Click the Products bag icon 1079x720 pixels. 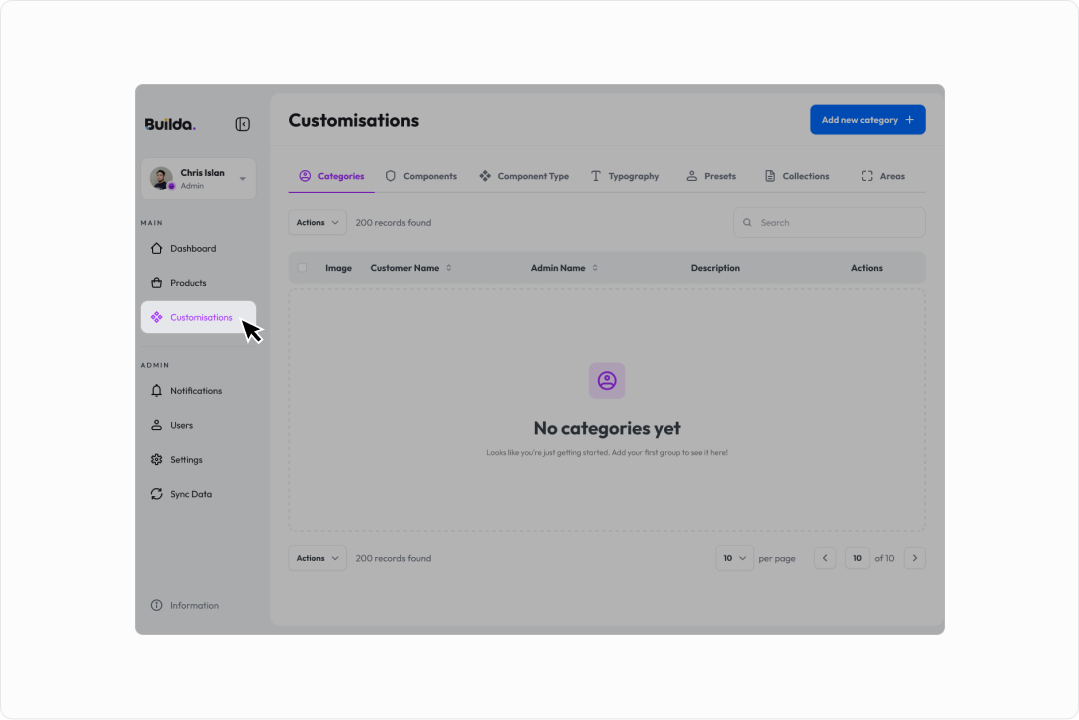coord(156,283)
